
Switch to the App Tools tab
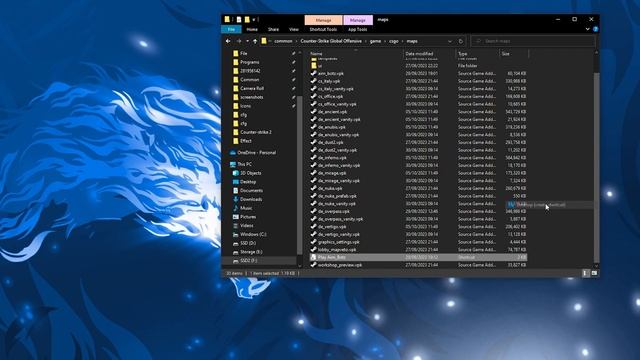coord(358,29)
